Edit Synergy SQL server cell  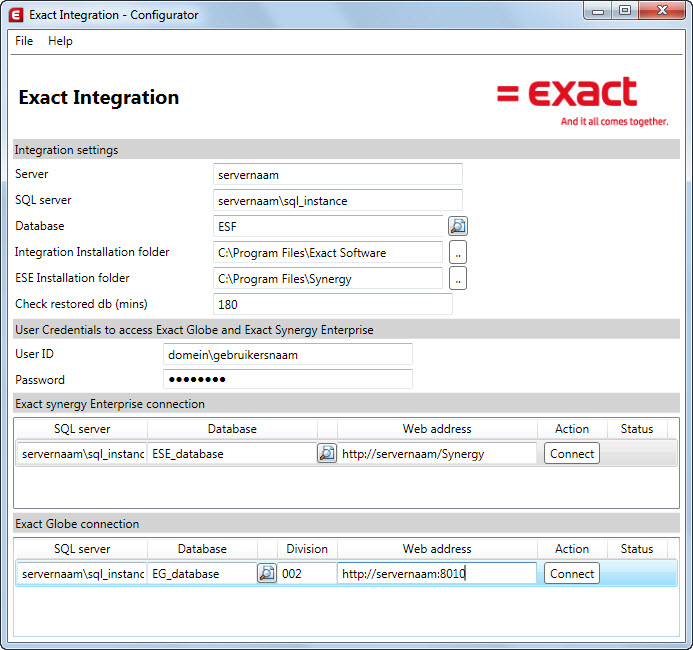click(82, 453)
